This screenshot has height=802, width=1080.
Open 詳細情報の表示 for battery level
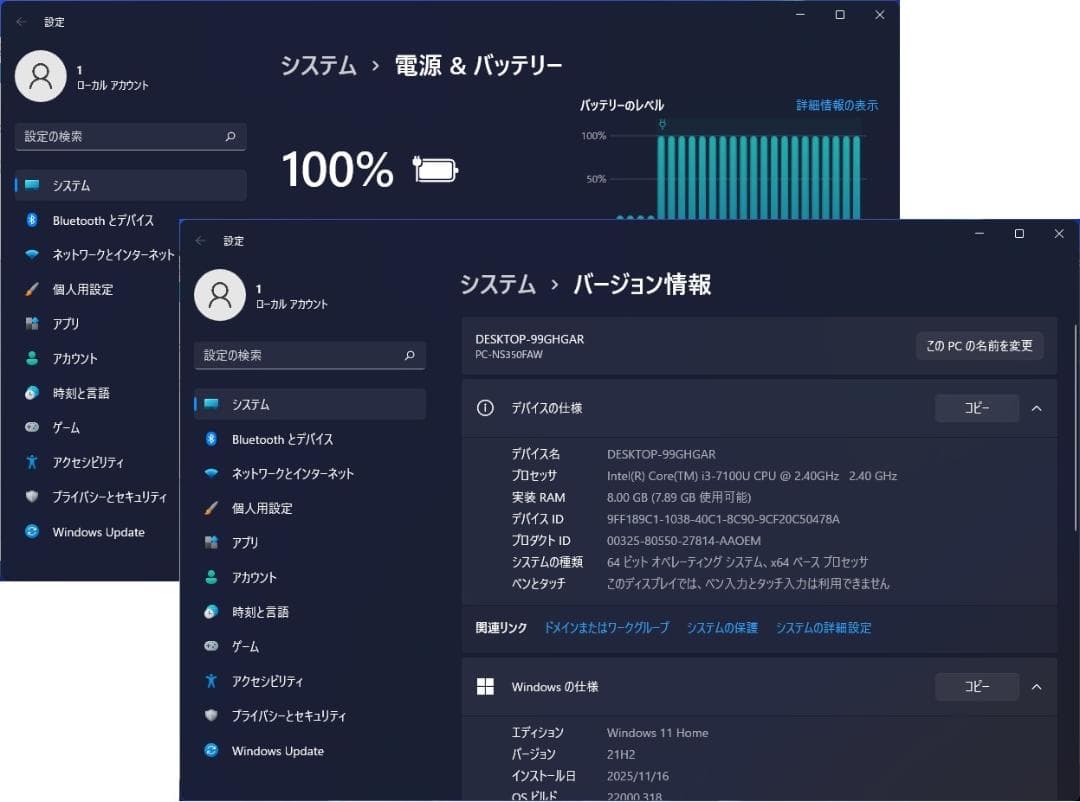coord(836,104)
